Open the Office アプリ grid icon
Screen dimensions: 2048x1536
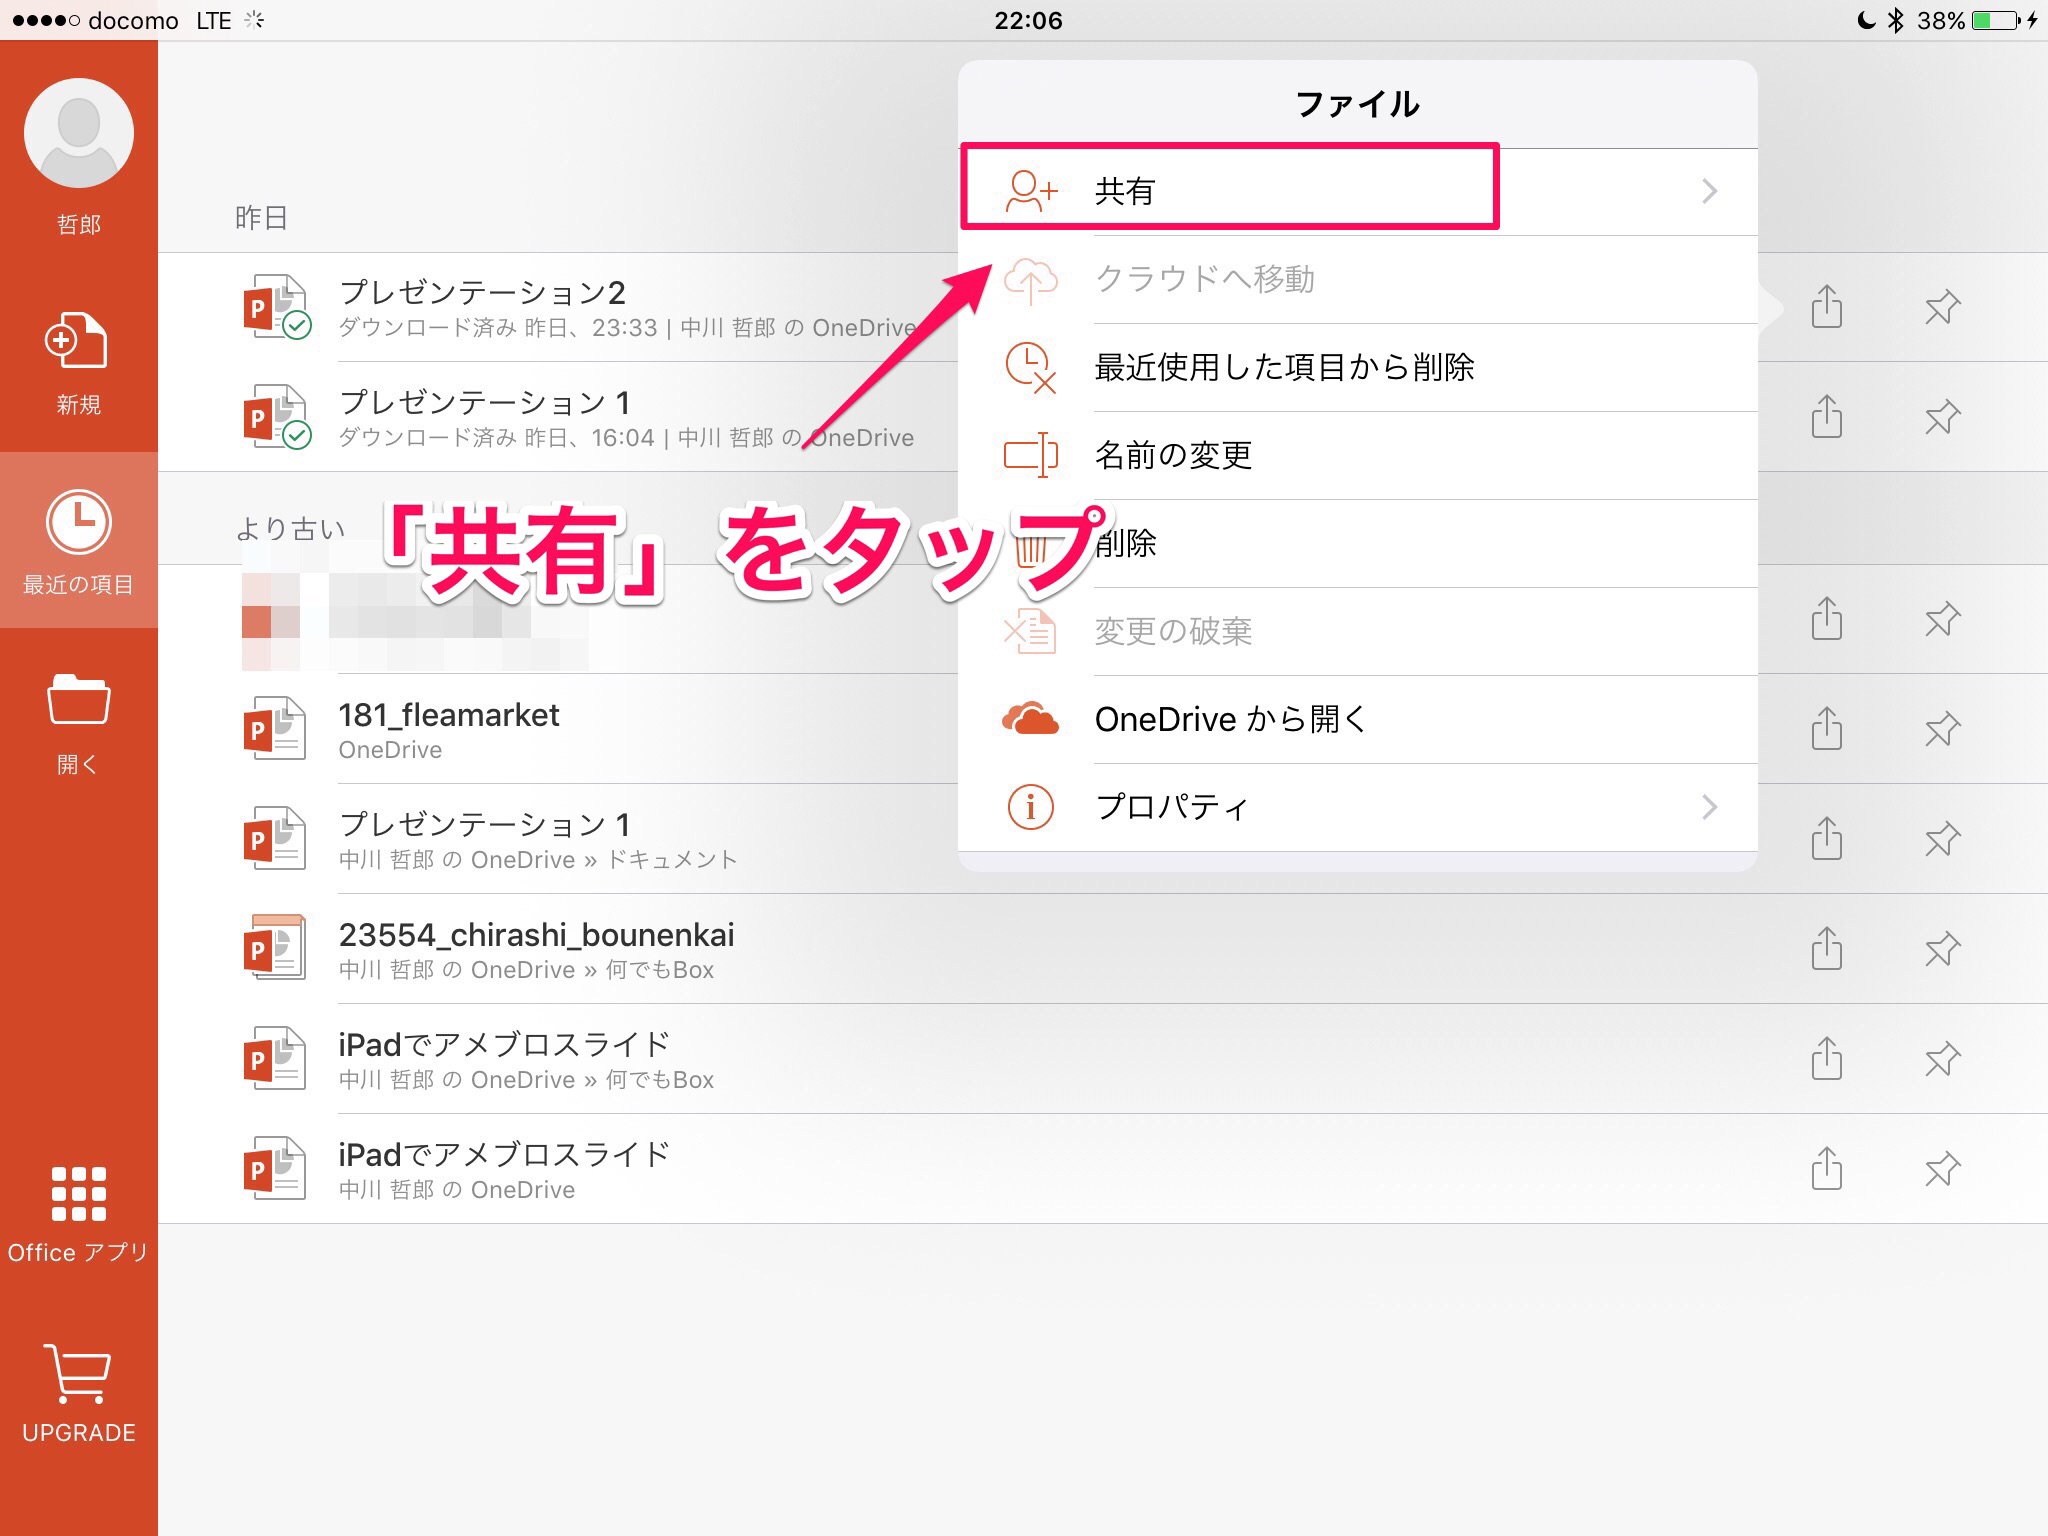(x=78, y=1194)
